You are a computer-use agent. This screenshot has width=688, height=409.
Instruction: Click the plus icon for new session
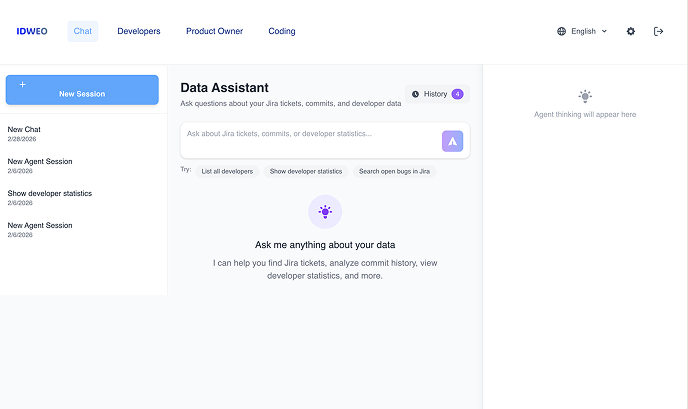click(23, 84)
